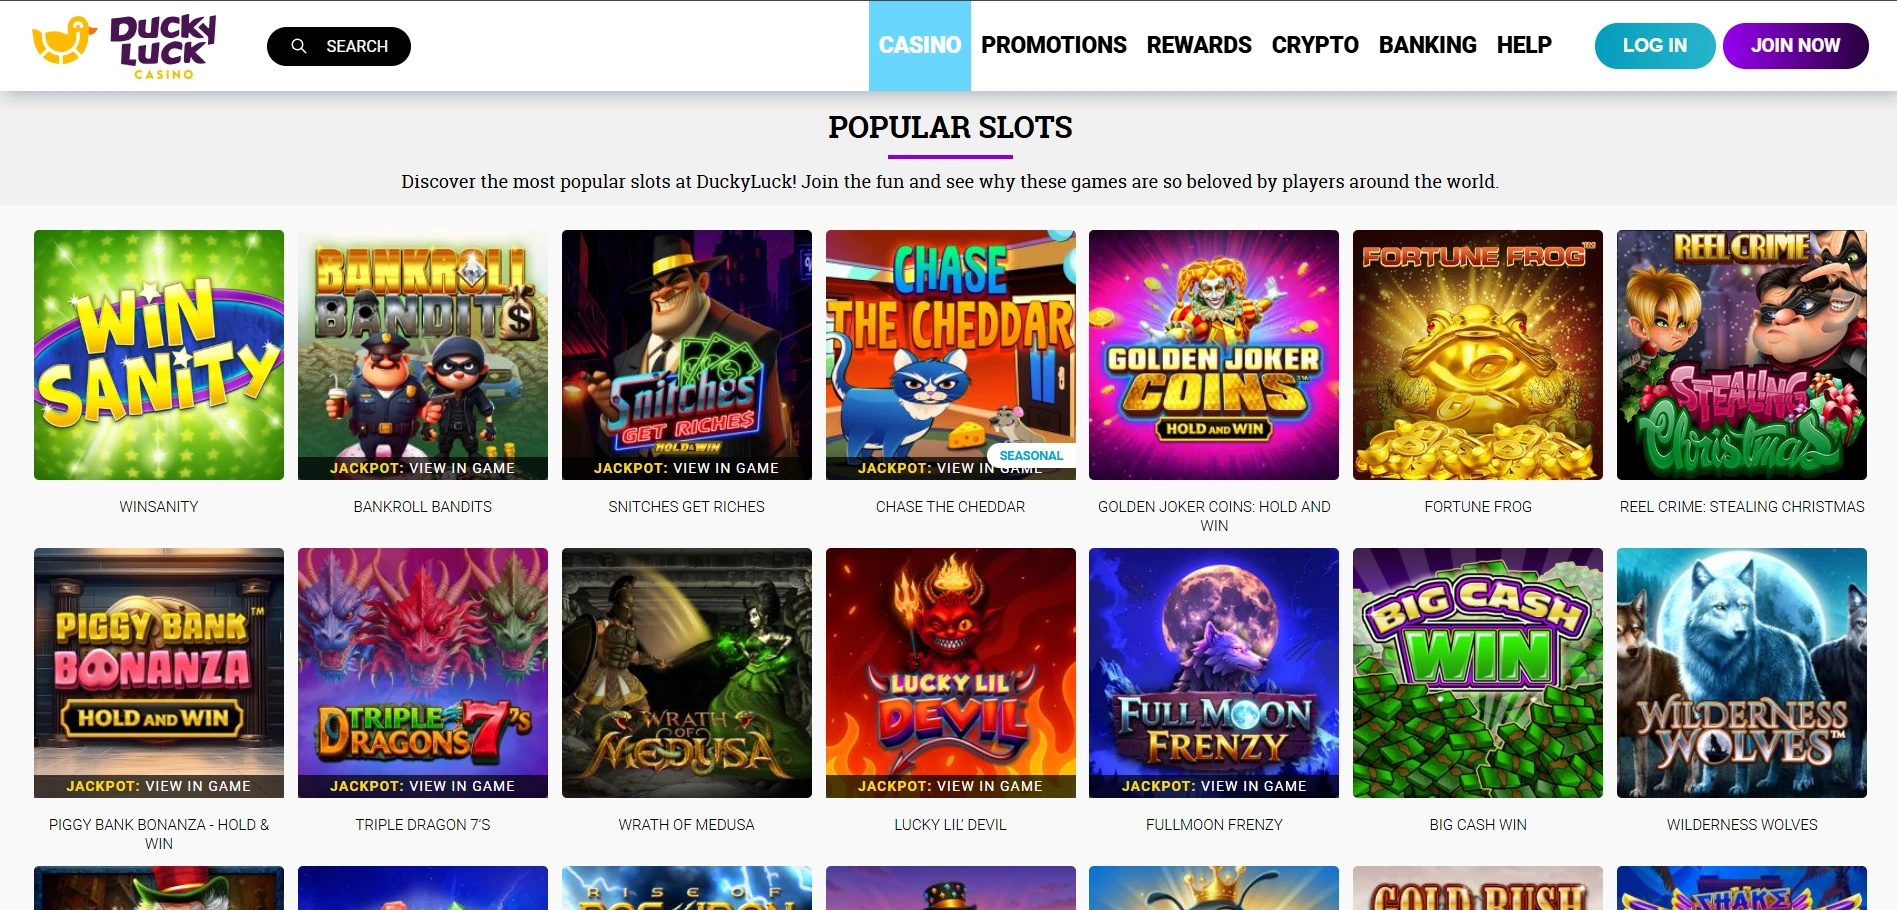Open the Lucky Lil' Devil thumbnail
1897x910 pixels.
(951, 673)
